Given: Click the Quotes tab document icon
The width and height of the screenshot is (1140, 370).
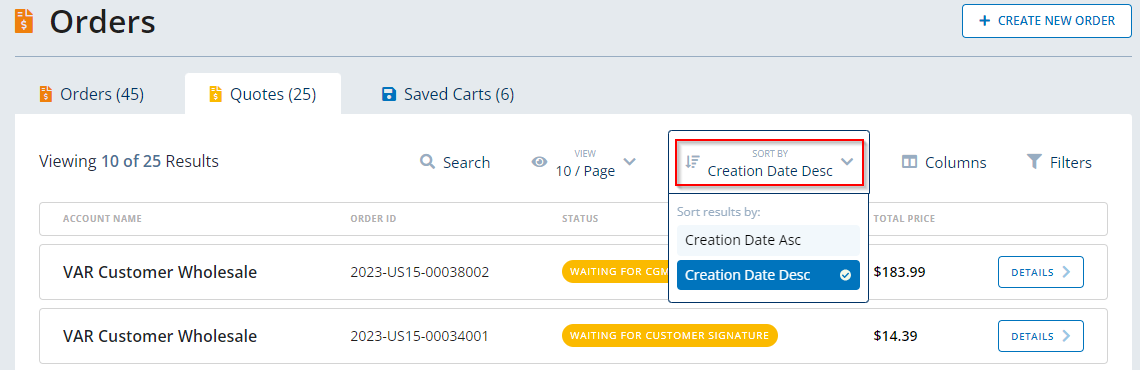Looking at the screenshot, I should [x=215, y=94].
